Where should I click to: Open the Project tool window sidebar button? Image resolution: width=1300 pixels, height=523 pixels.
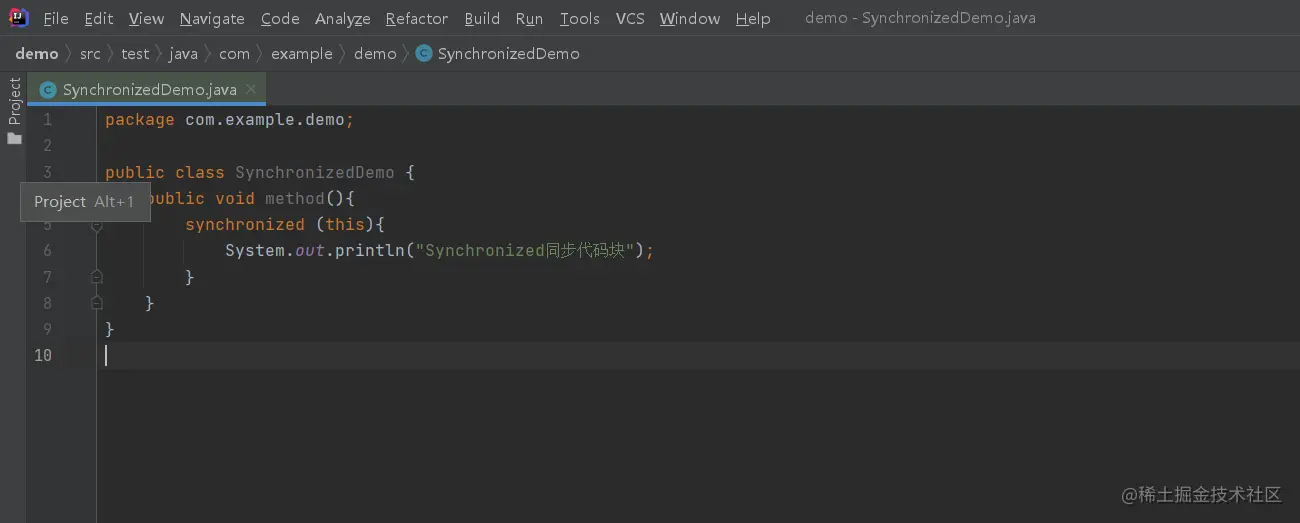(x=14, y=102)
